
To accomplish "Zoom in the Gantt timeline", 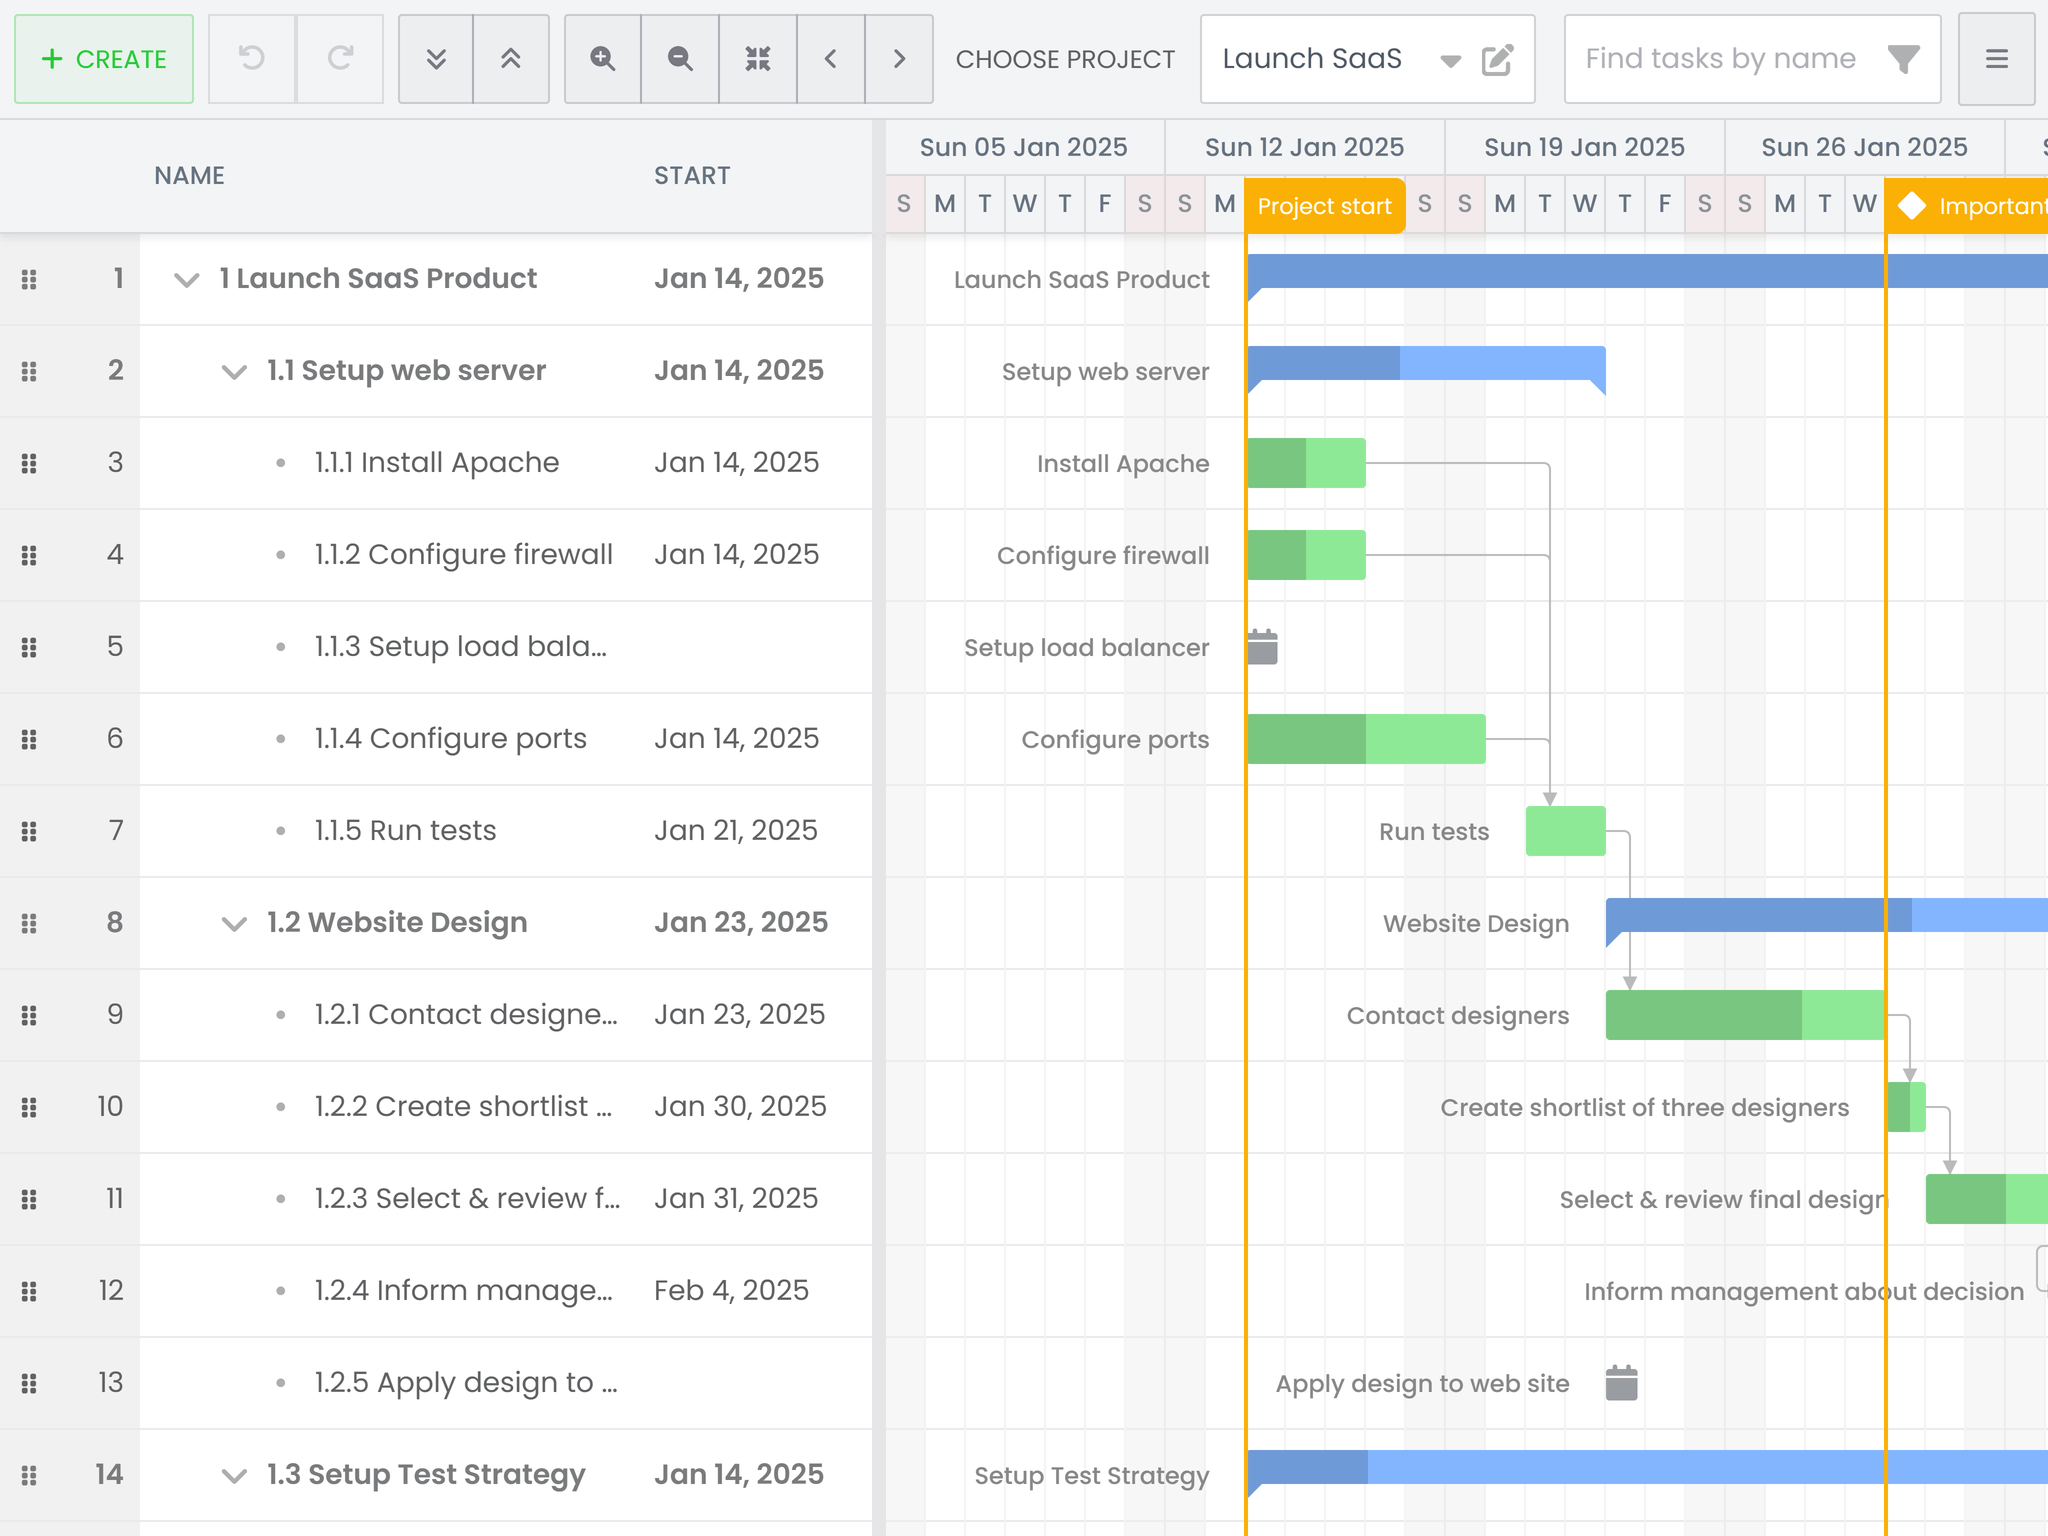I will [x=602, y=59].
